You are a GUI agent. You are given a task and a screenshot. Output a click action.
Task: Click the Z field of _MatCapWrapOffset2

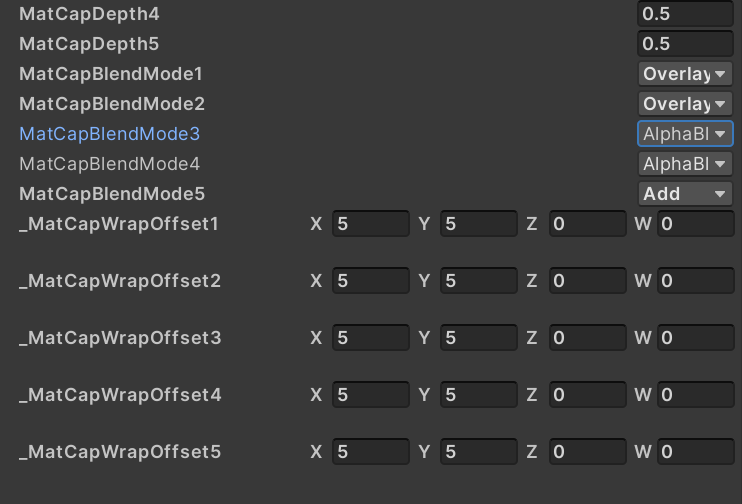[x=587, y=281]
